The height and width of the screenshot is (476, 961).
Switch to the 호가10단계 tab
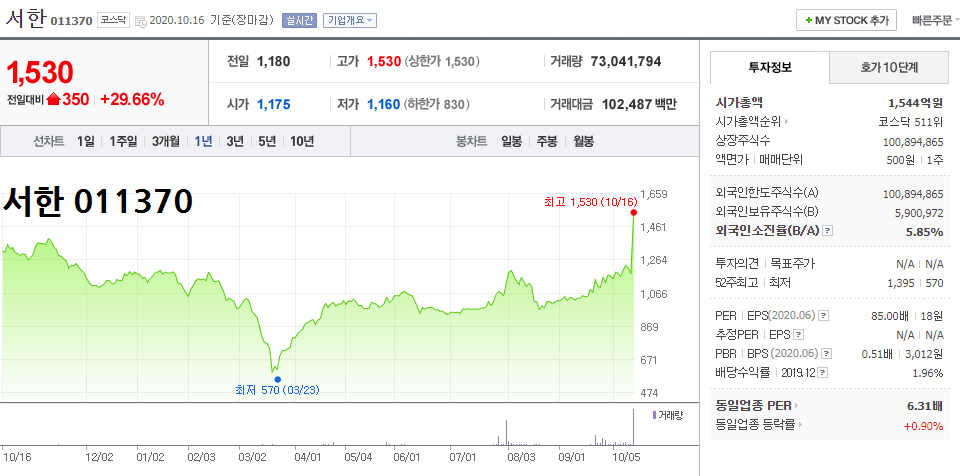889,67
